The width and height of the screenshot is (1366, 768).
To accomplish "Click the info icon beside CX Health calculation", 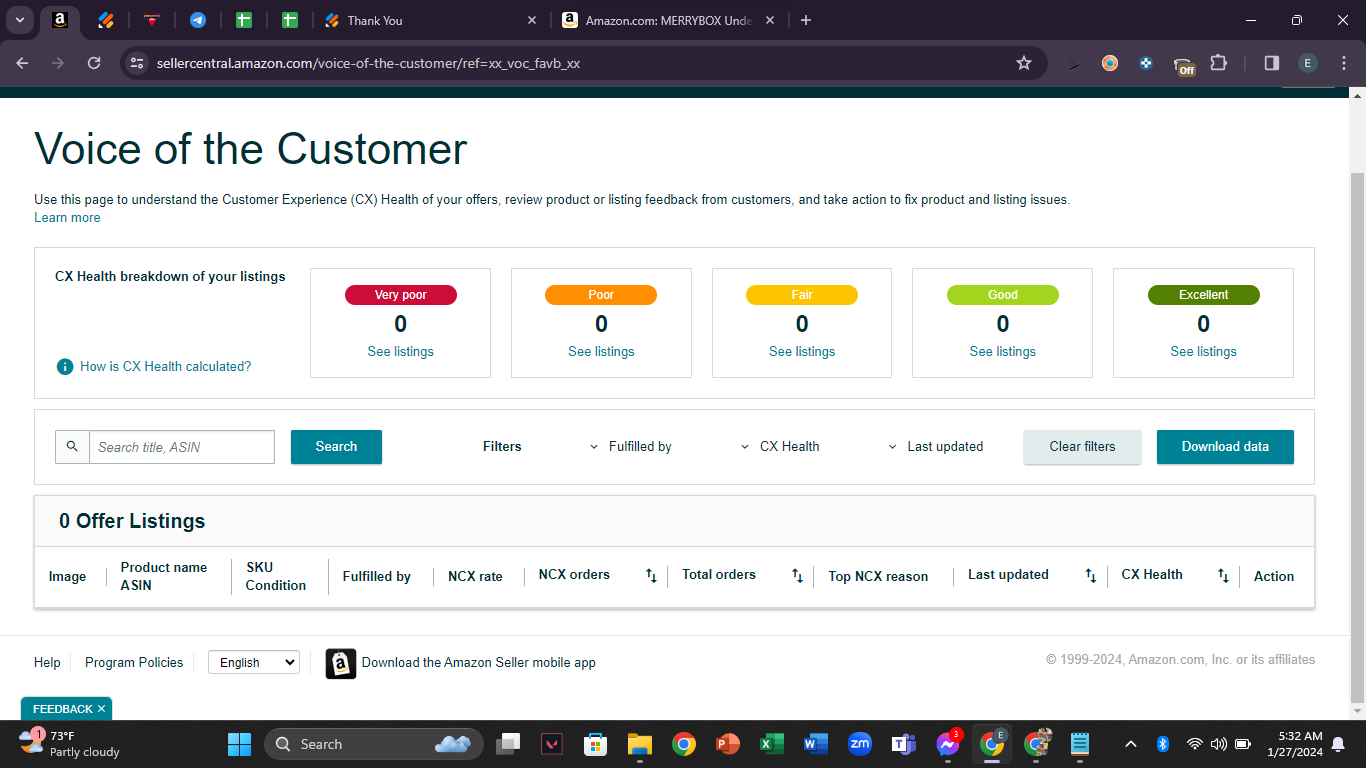I will (x=65, y=367).
